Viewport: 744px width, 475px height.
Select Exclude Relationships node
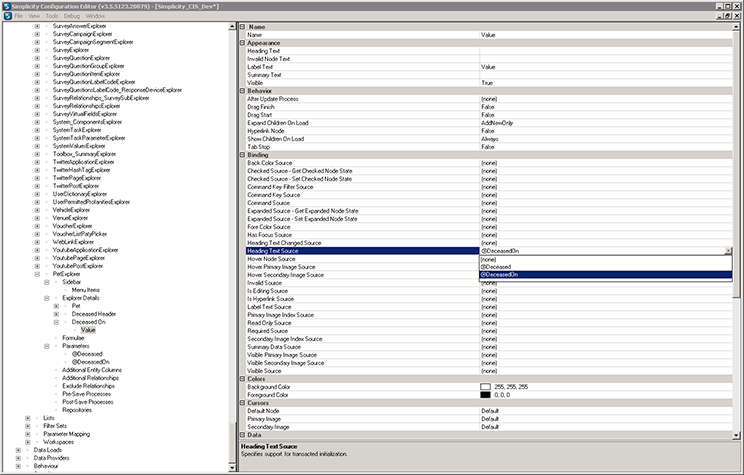88,386
